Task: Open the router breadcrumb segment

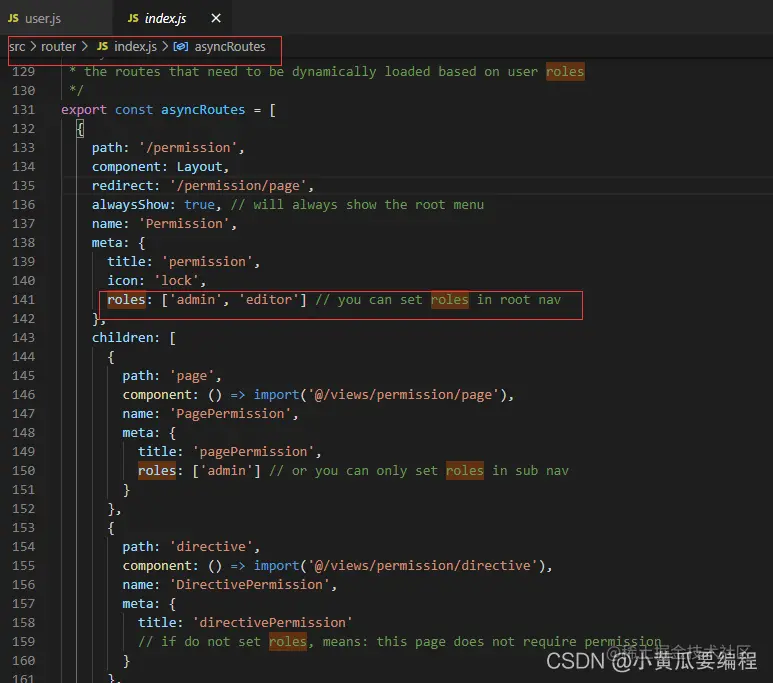Action: pyautogui.click(x=58, y=46)
